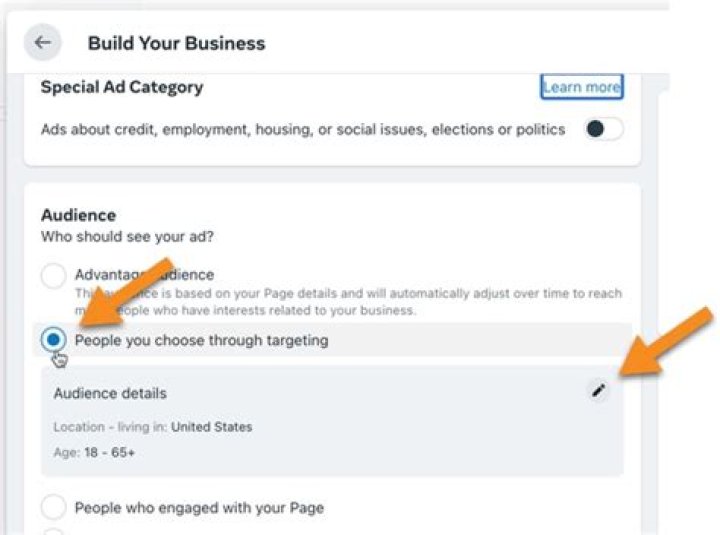Select People you choose through targeting radio
Viewport: 720px width, 535px height.
[54, 340]
